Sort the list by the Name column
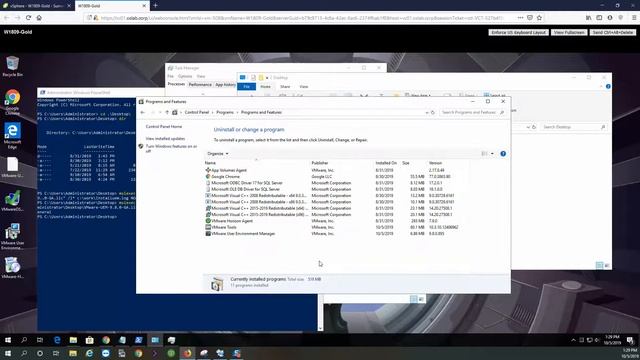This screenshot has height=360, width=640. 210,163
